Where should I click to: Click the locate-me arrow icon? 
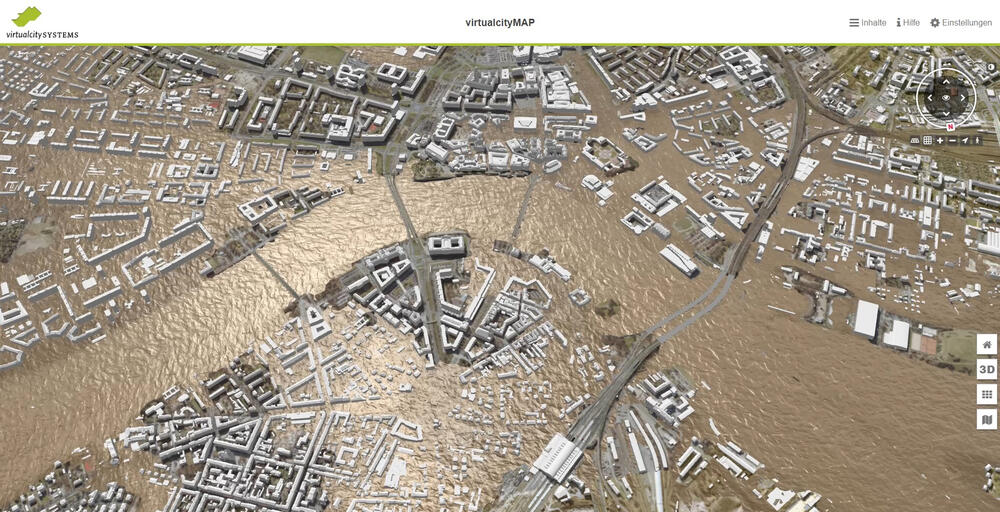pyautogui.click(x=965, y=141)
